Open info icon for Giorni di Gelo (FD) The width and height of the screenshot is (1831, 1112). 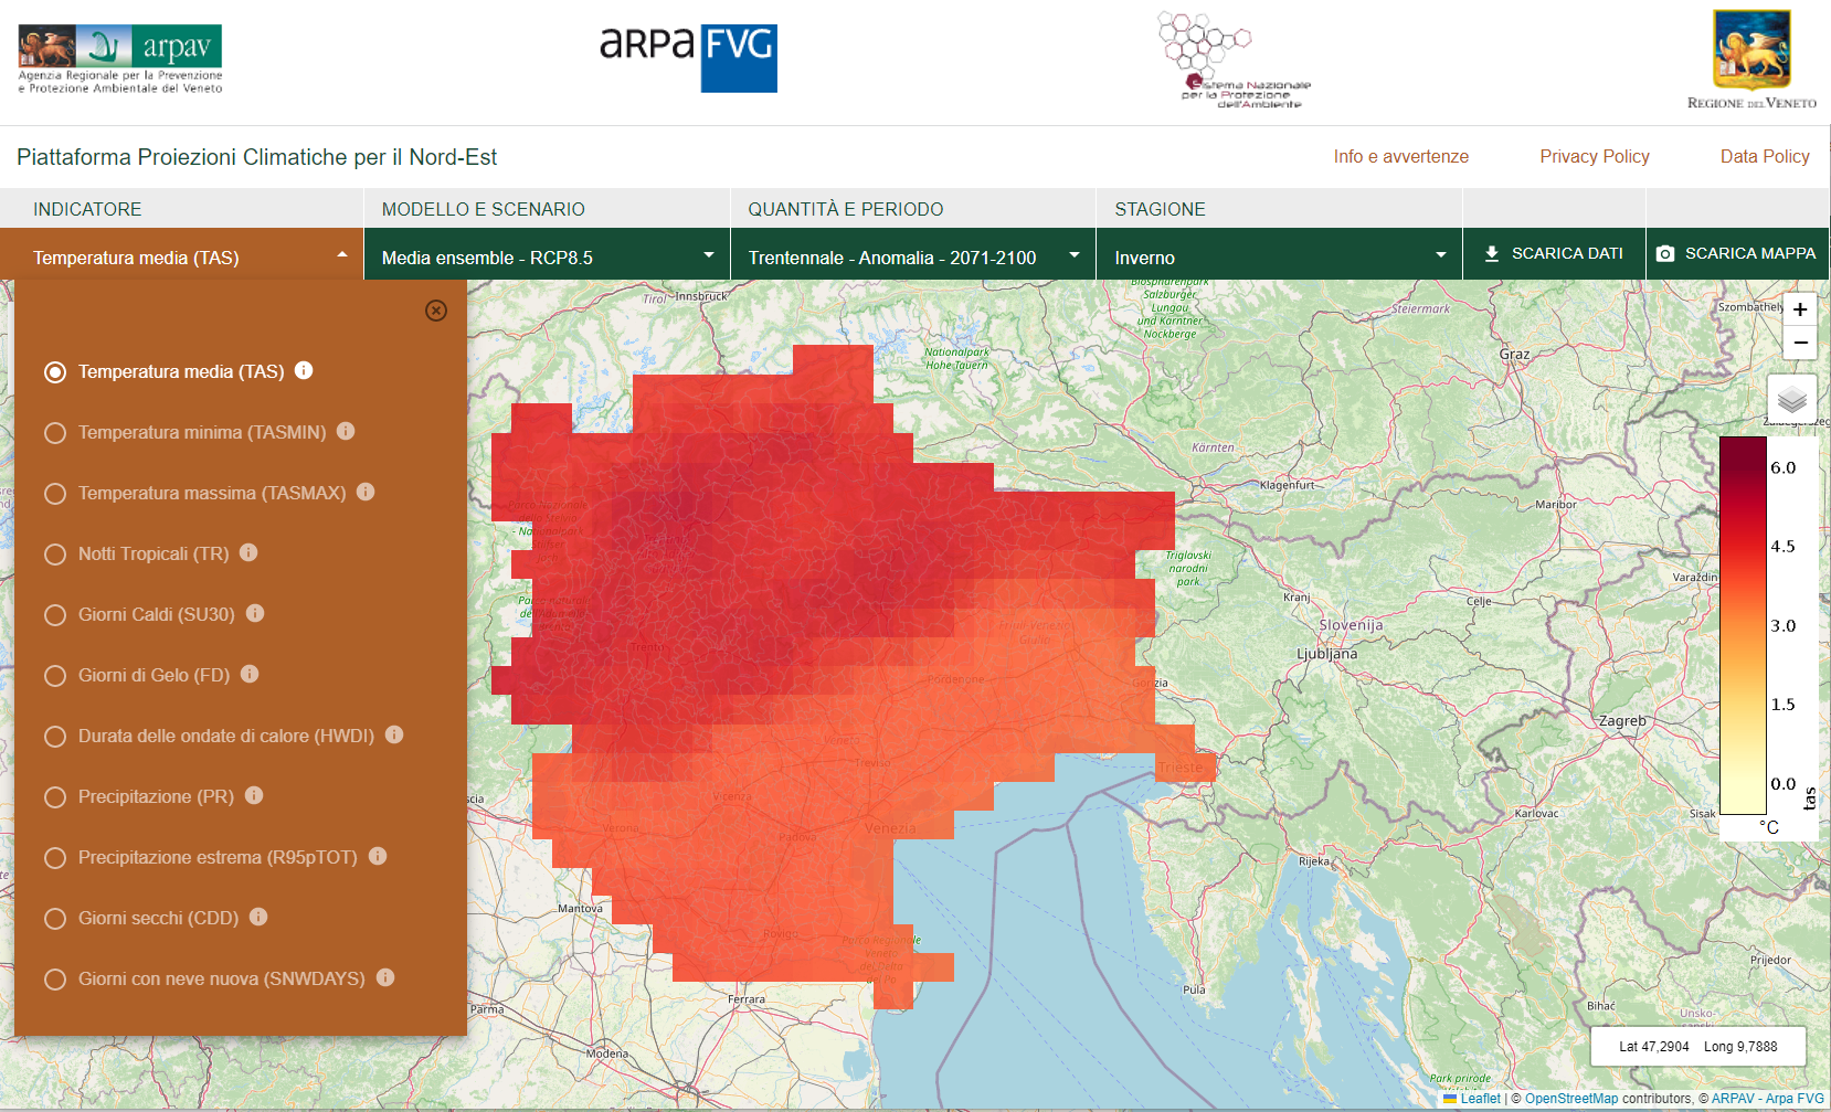tap(250, 674)
